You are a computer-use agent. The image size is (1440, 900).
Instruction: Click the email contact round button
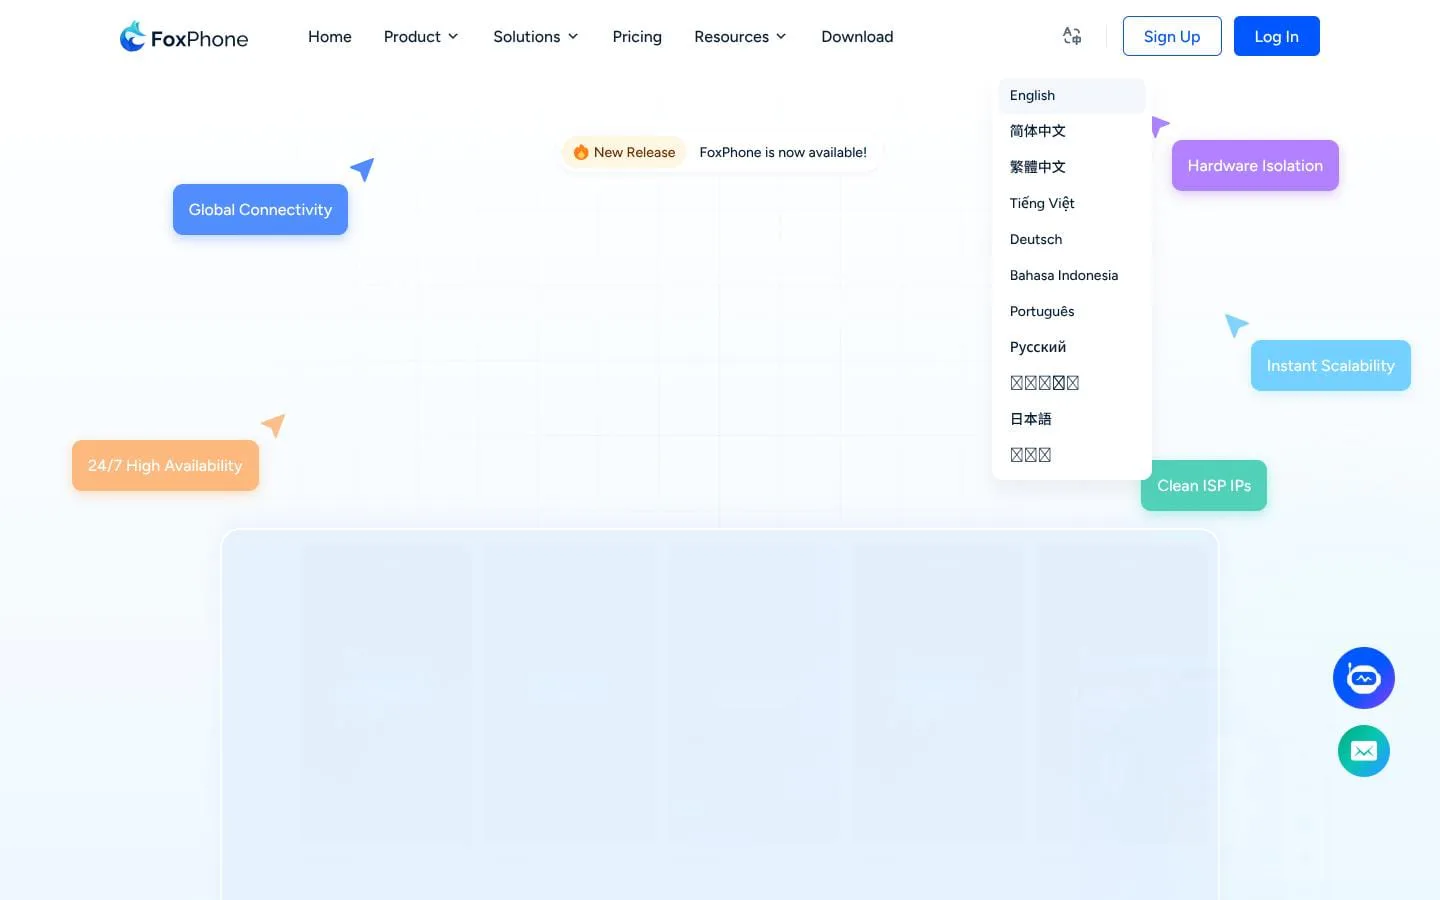[x=1364, y=751]
